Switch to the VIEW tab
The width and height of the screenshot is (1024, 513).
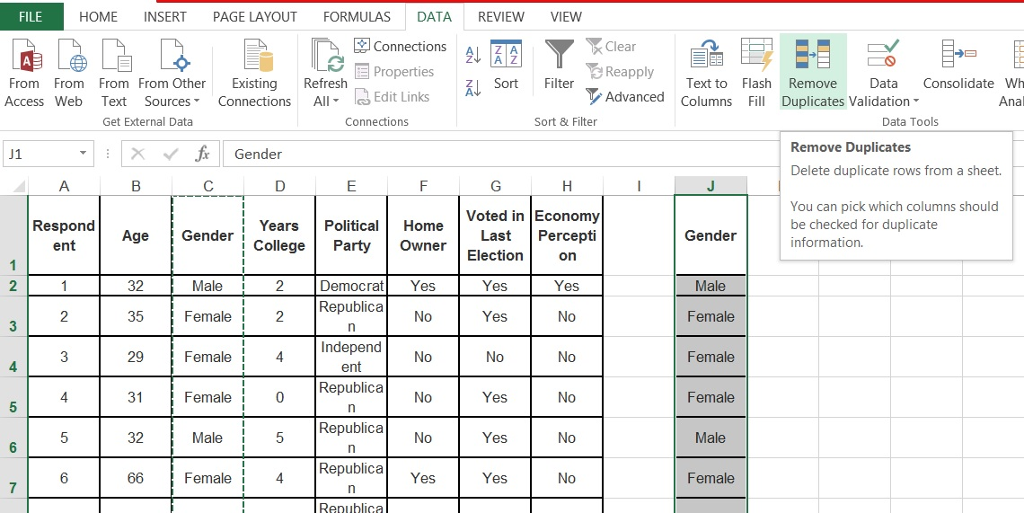[566, 17]
